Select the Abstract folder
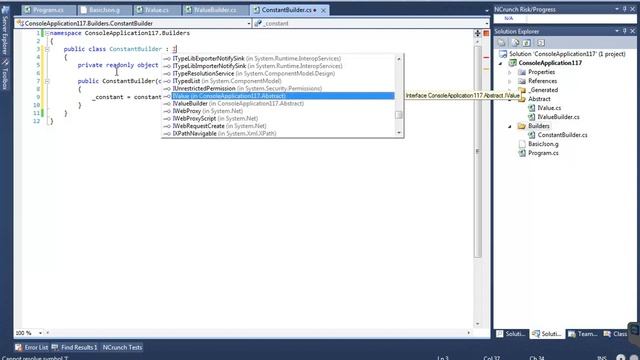This screenshot has width=640, height=360. [x=539, y=99]
